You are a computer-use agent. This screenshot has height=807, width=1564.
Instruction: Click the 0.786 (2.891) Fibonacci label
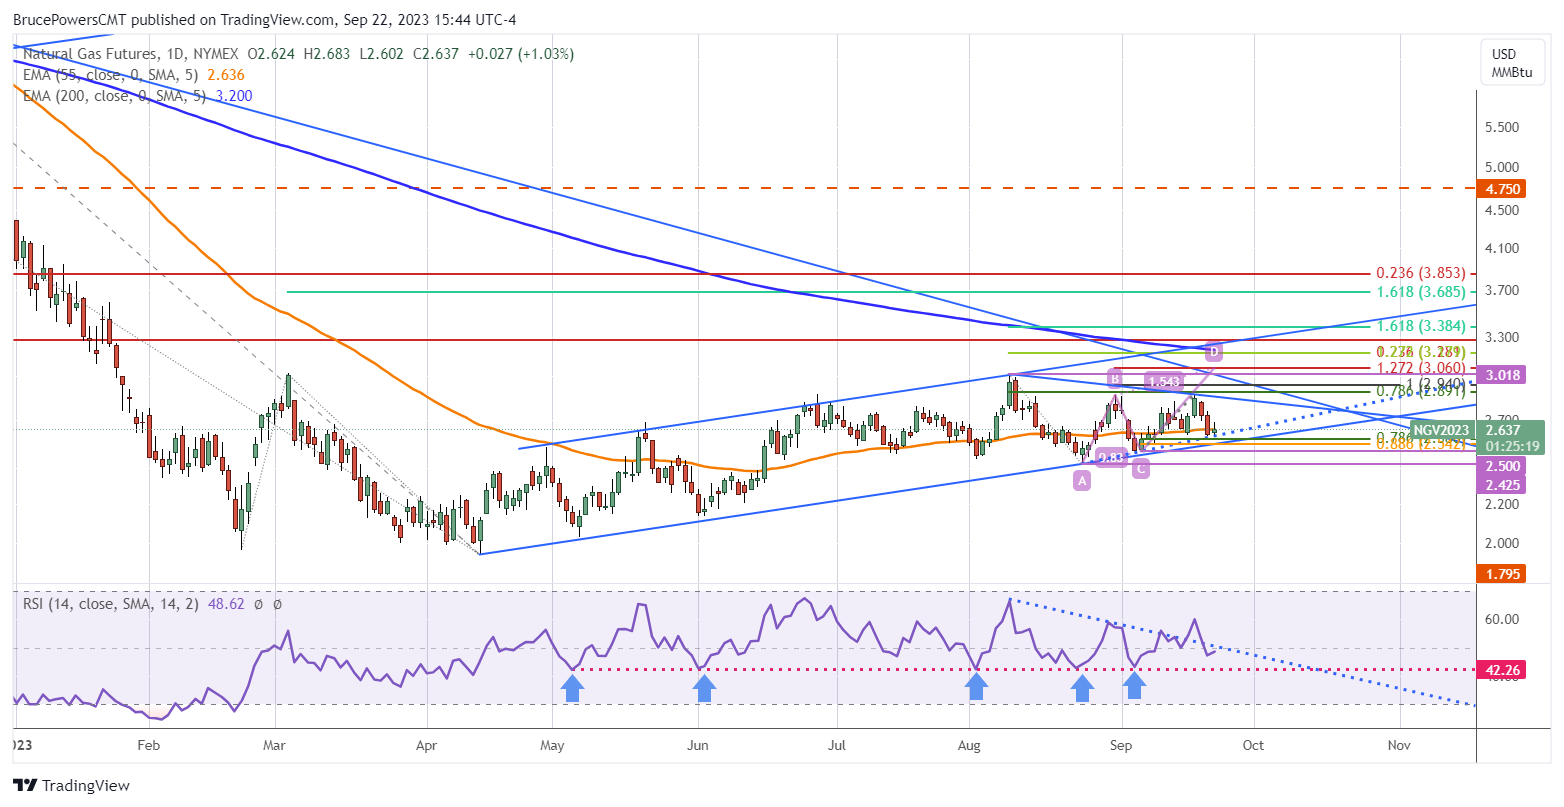click(1421, 392)
